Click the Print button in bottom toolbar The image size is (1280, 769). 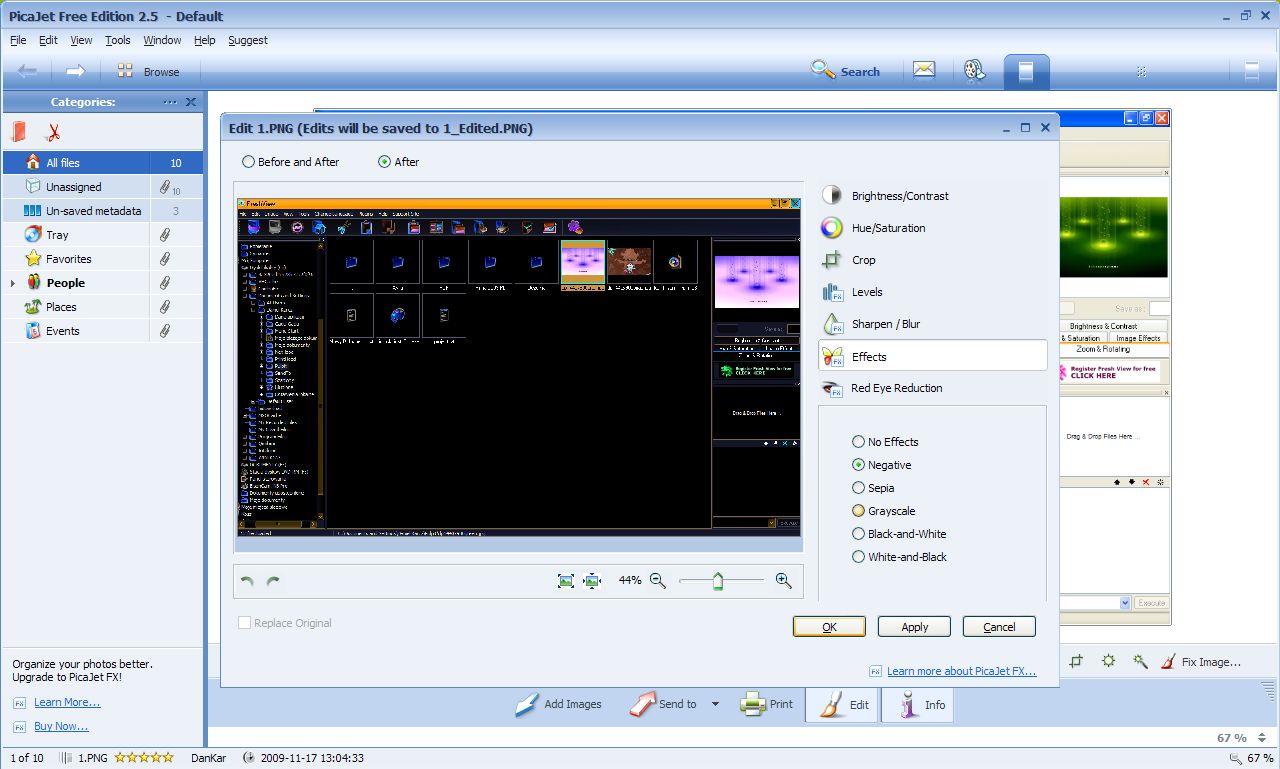point(767,704)
